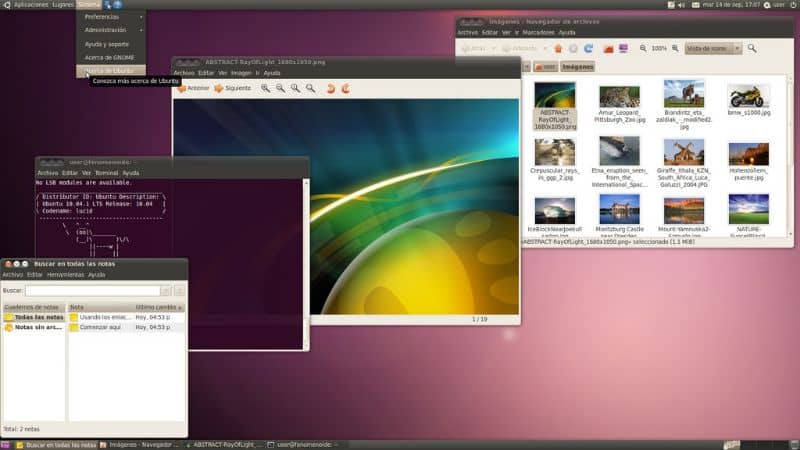Open Ayuda menu in image viewer
The width and height of the screenshot is (800, 450).
[x=272, y=73]
